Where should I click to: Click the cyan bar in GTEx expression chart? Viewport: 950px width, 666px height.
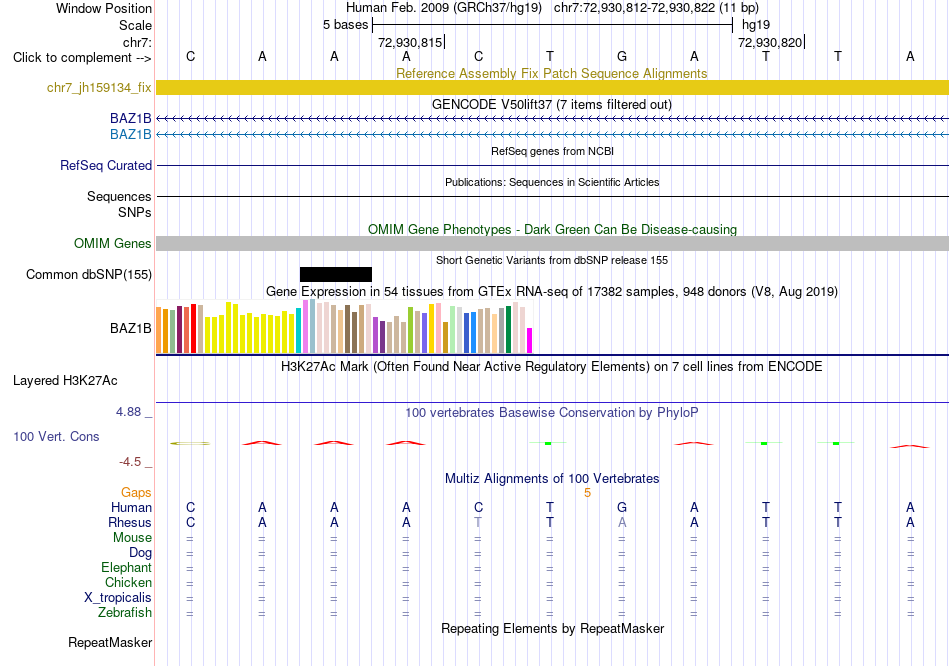[x=298, y=330]
